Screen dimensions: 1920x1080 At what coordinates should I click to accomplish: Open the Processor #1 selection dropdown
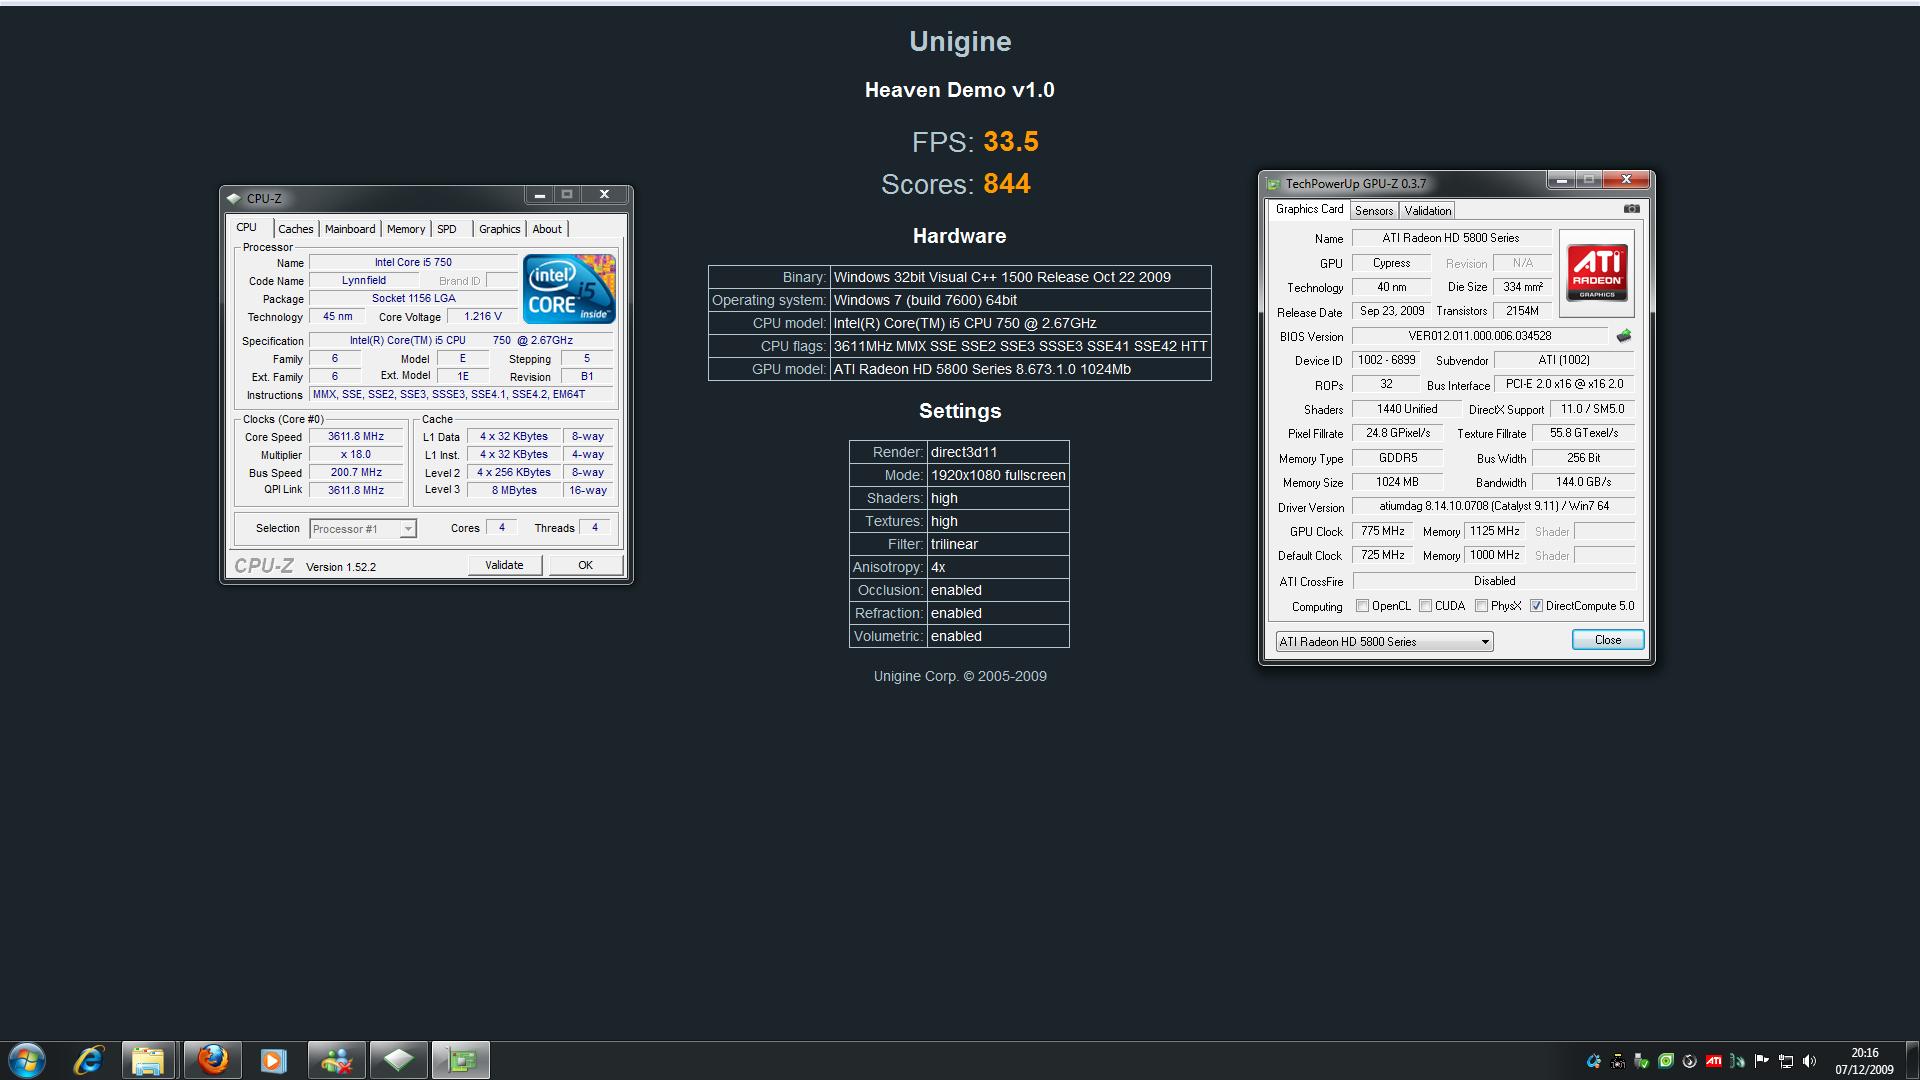[363, 529]
